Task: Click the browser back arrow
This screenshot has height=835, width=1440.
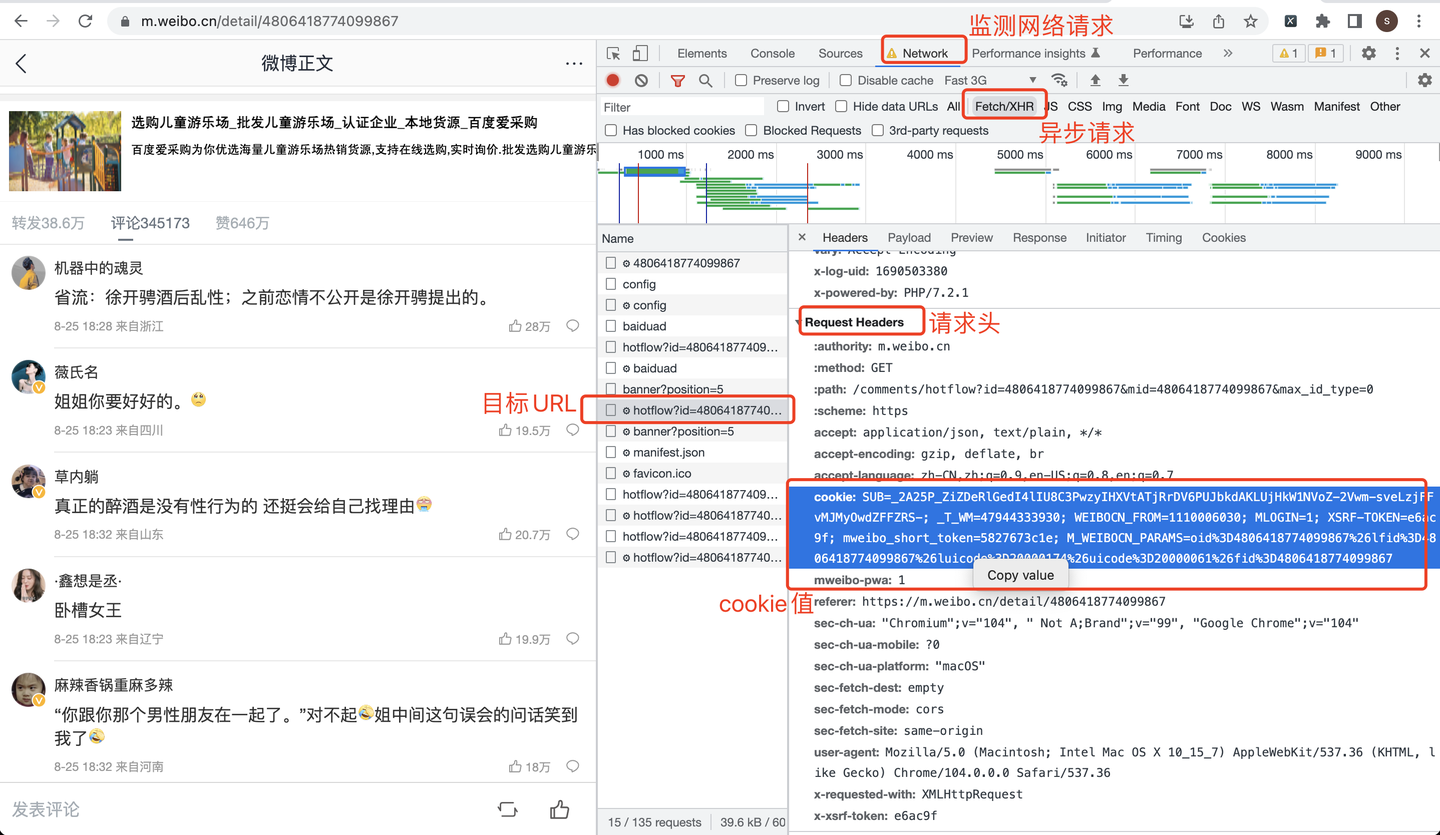Action: click(x=21, y=21)
